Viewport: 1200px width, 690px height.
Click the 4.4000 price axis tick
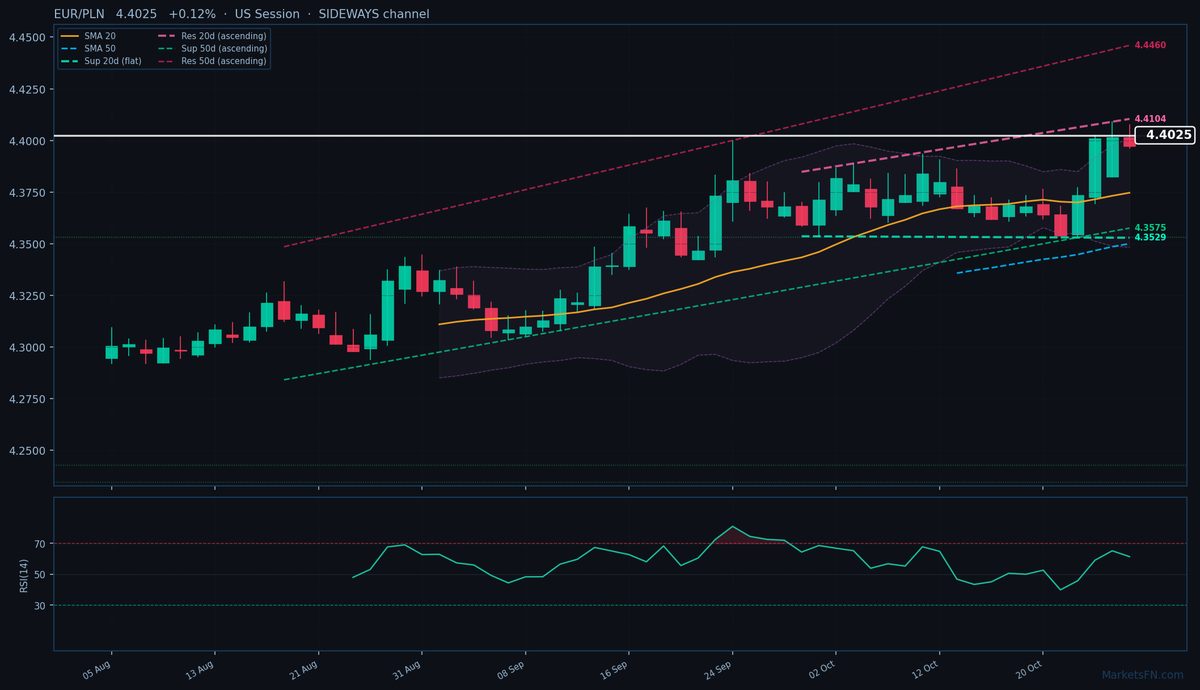(26, 141)
